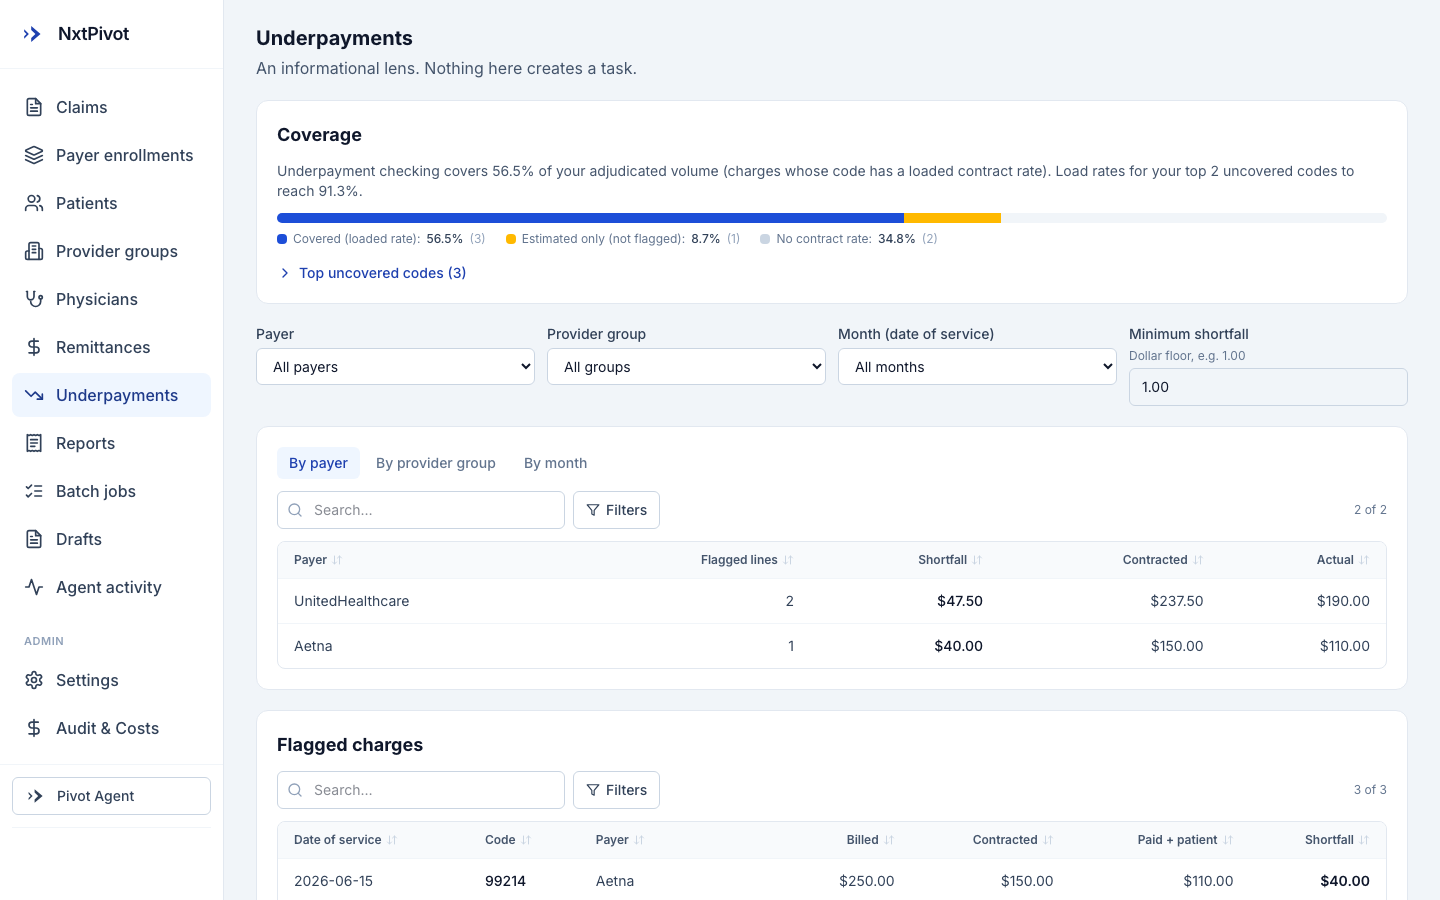Open Filters for the payer table
1440x900 pixels.
[x=616, y=510]
